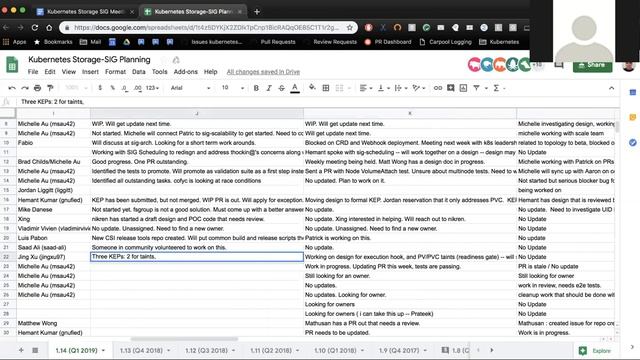This screenshot has width=640, height=360.
Task: Open text rotation options
Action: [418, 88]
